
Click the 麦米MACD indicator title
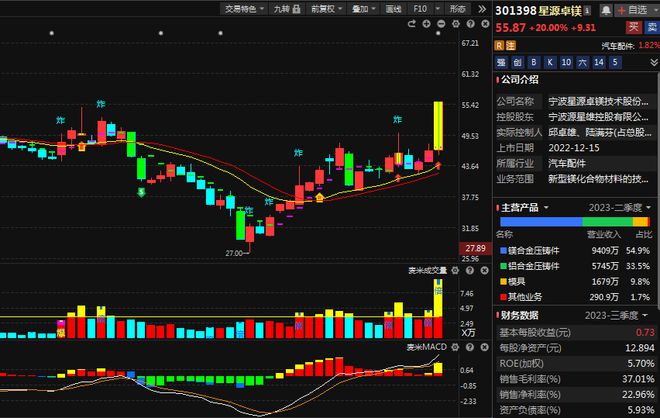click(426, 347)
